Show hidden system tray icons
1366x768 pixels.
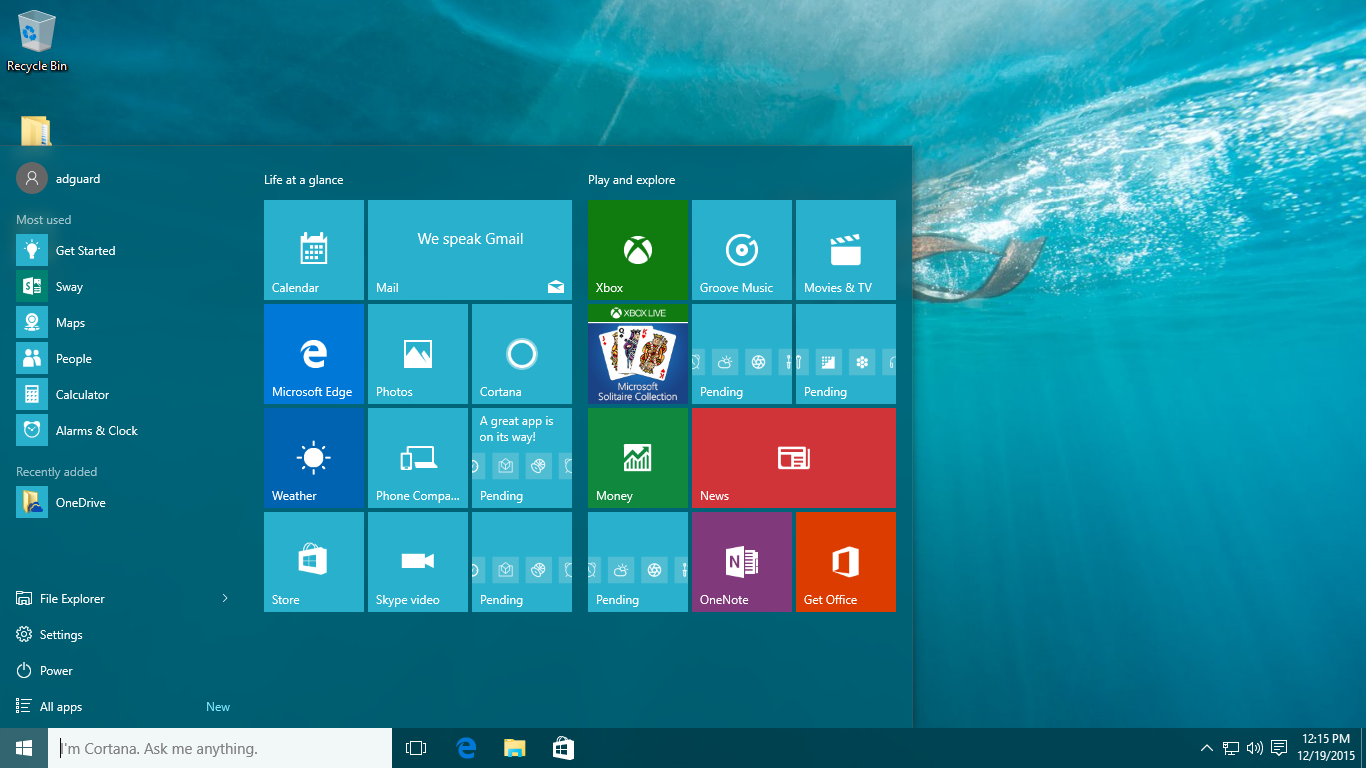(x=1207, y=748)
